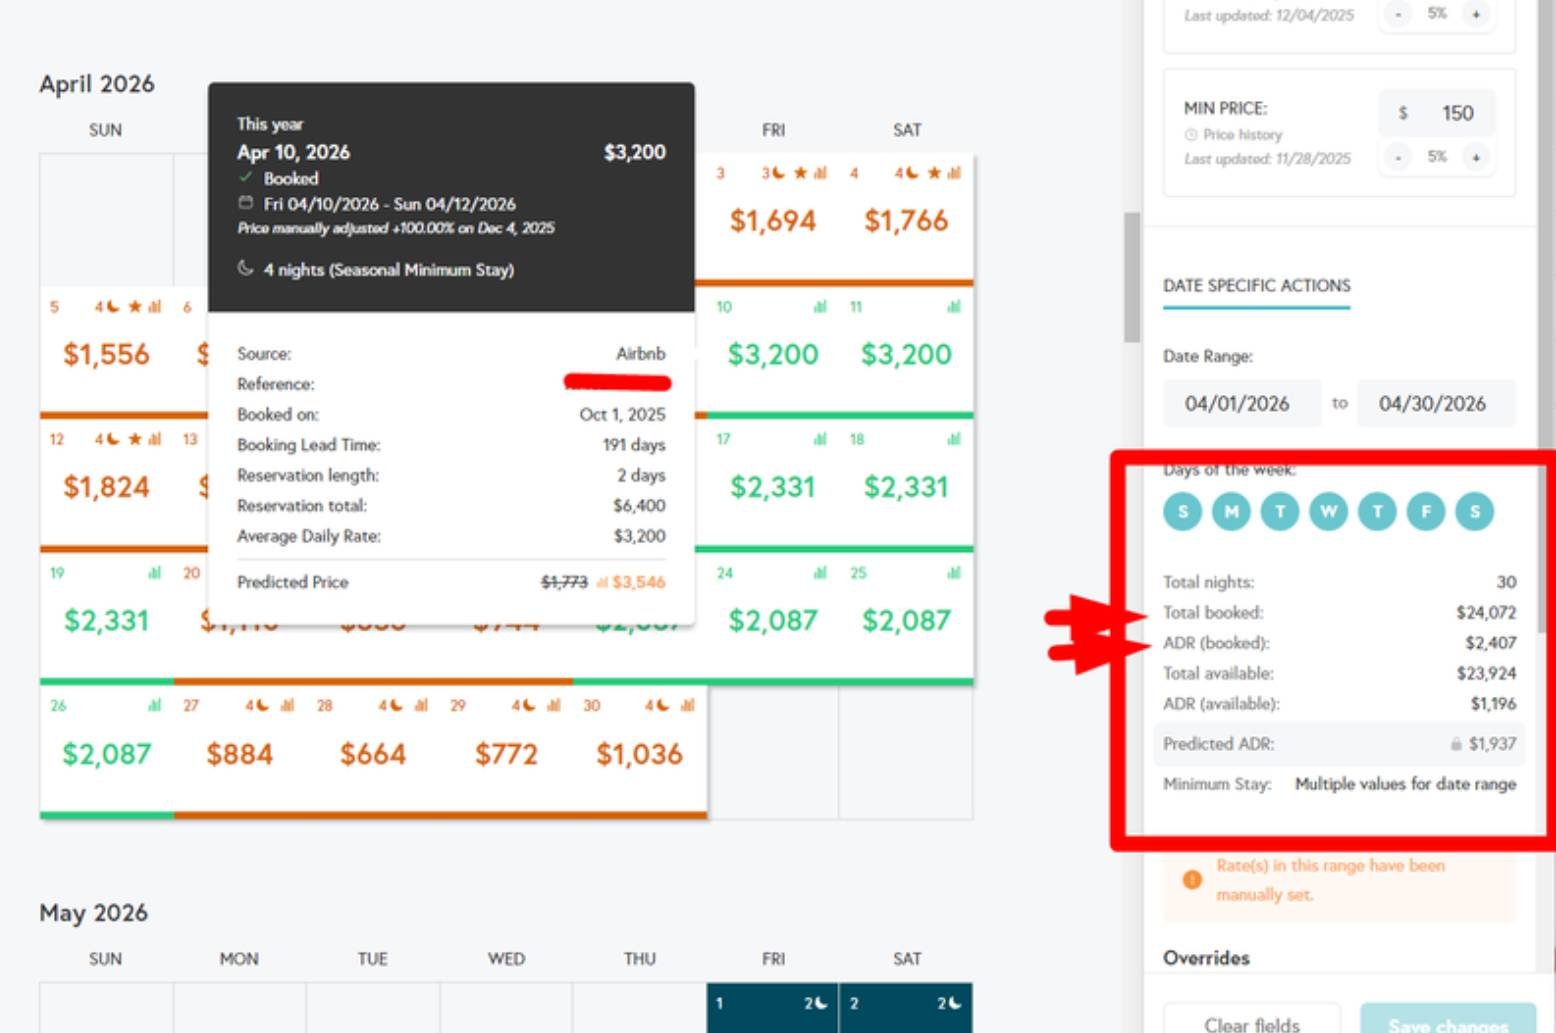Click the bar chart icon on April 10
The image size is (1556, 1033).
820,307
